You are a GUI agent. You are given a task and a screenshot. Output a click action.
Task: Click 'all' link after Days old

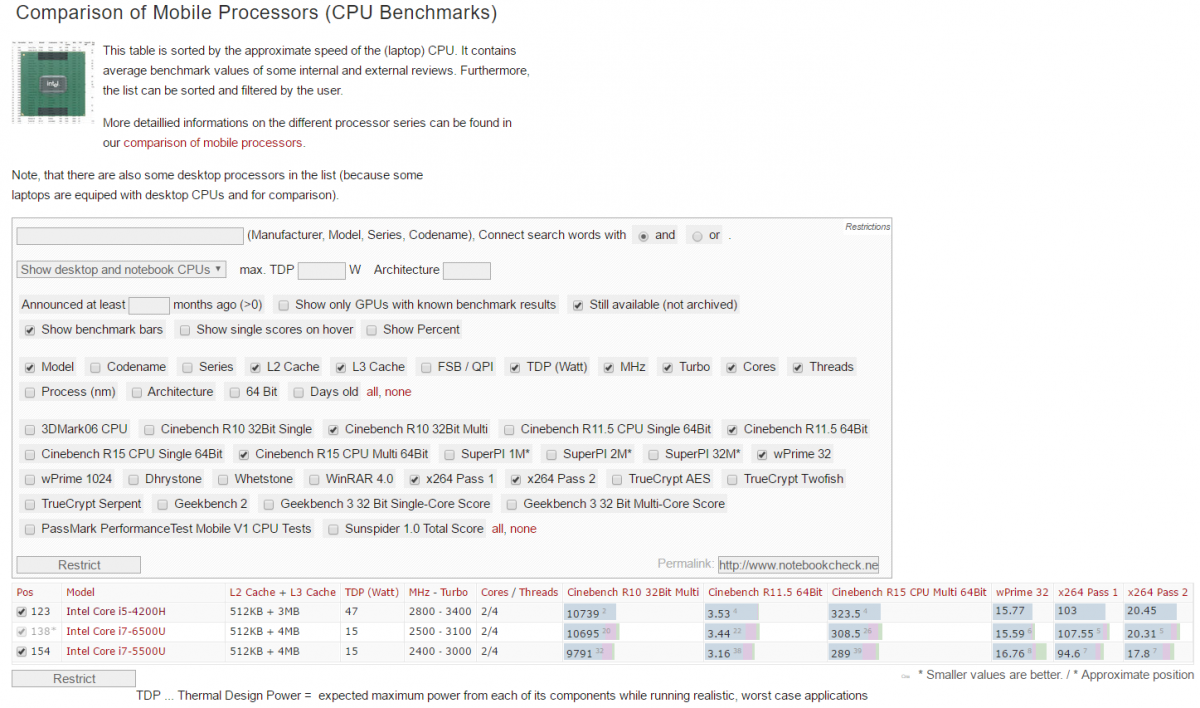[x=373, y=392]
